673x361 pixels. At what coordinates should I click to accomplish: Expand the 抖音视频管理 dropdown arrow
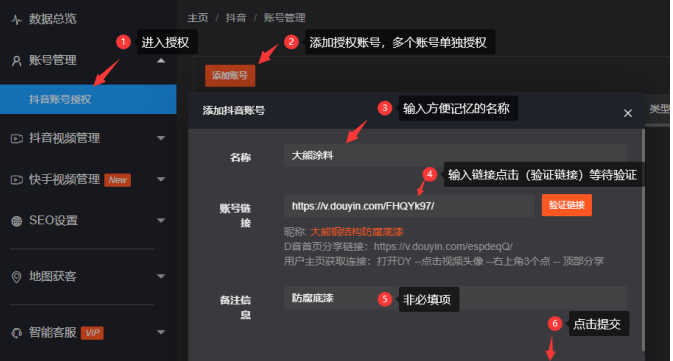pyautogui.click(x=161, y=138)
